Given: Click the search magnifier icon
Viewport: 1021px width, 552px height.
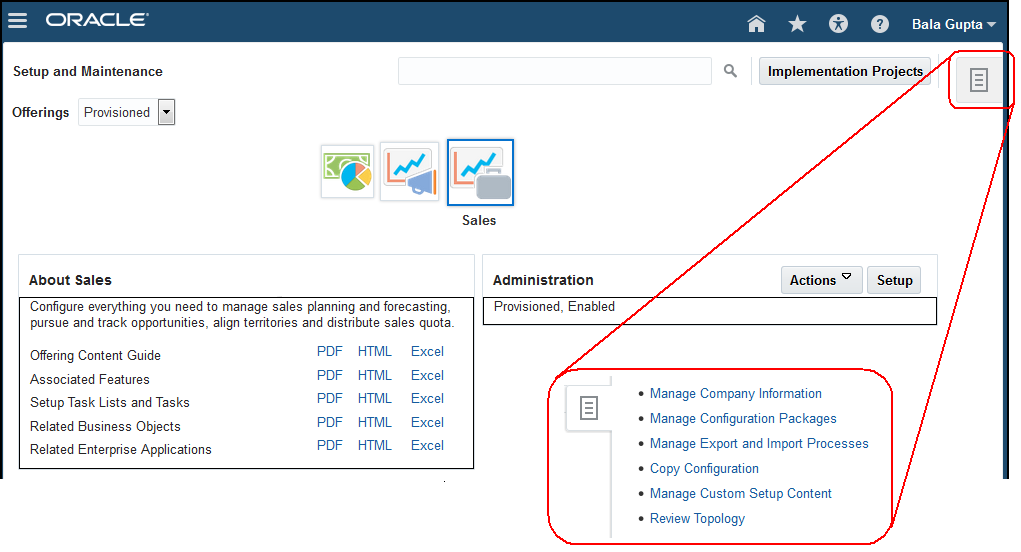Looking at the screenshot, I should 731,70.
